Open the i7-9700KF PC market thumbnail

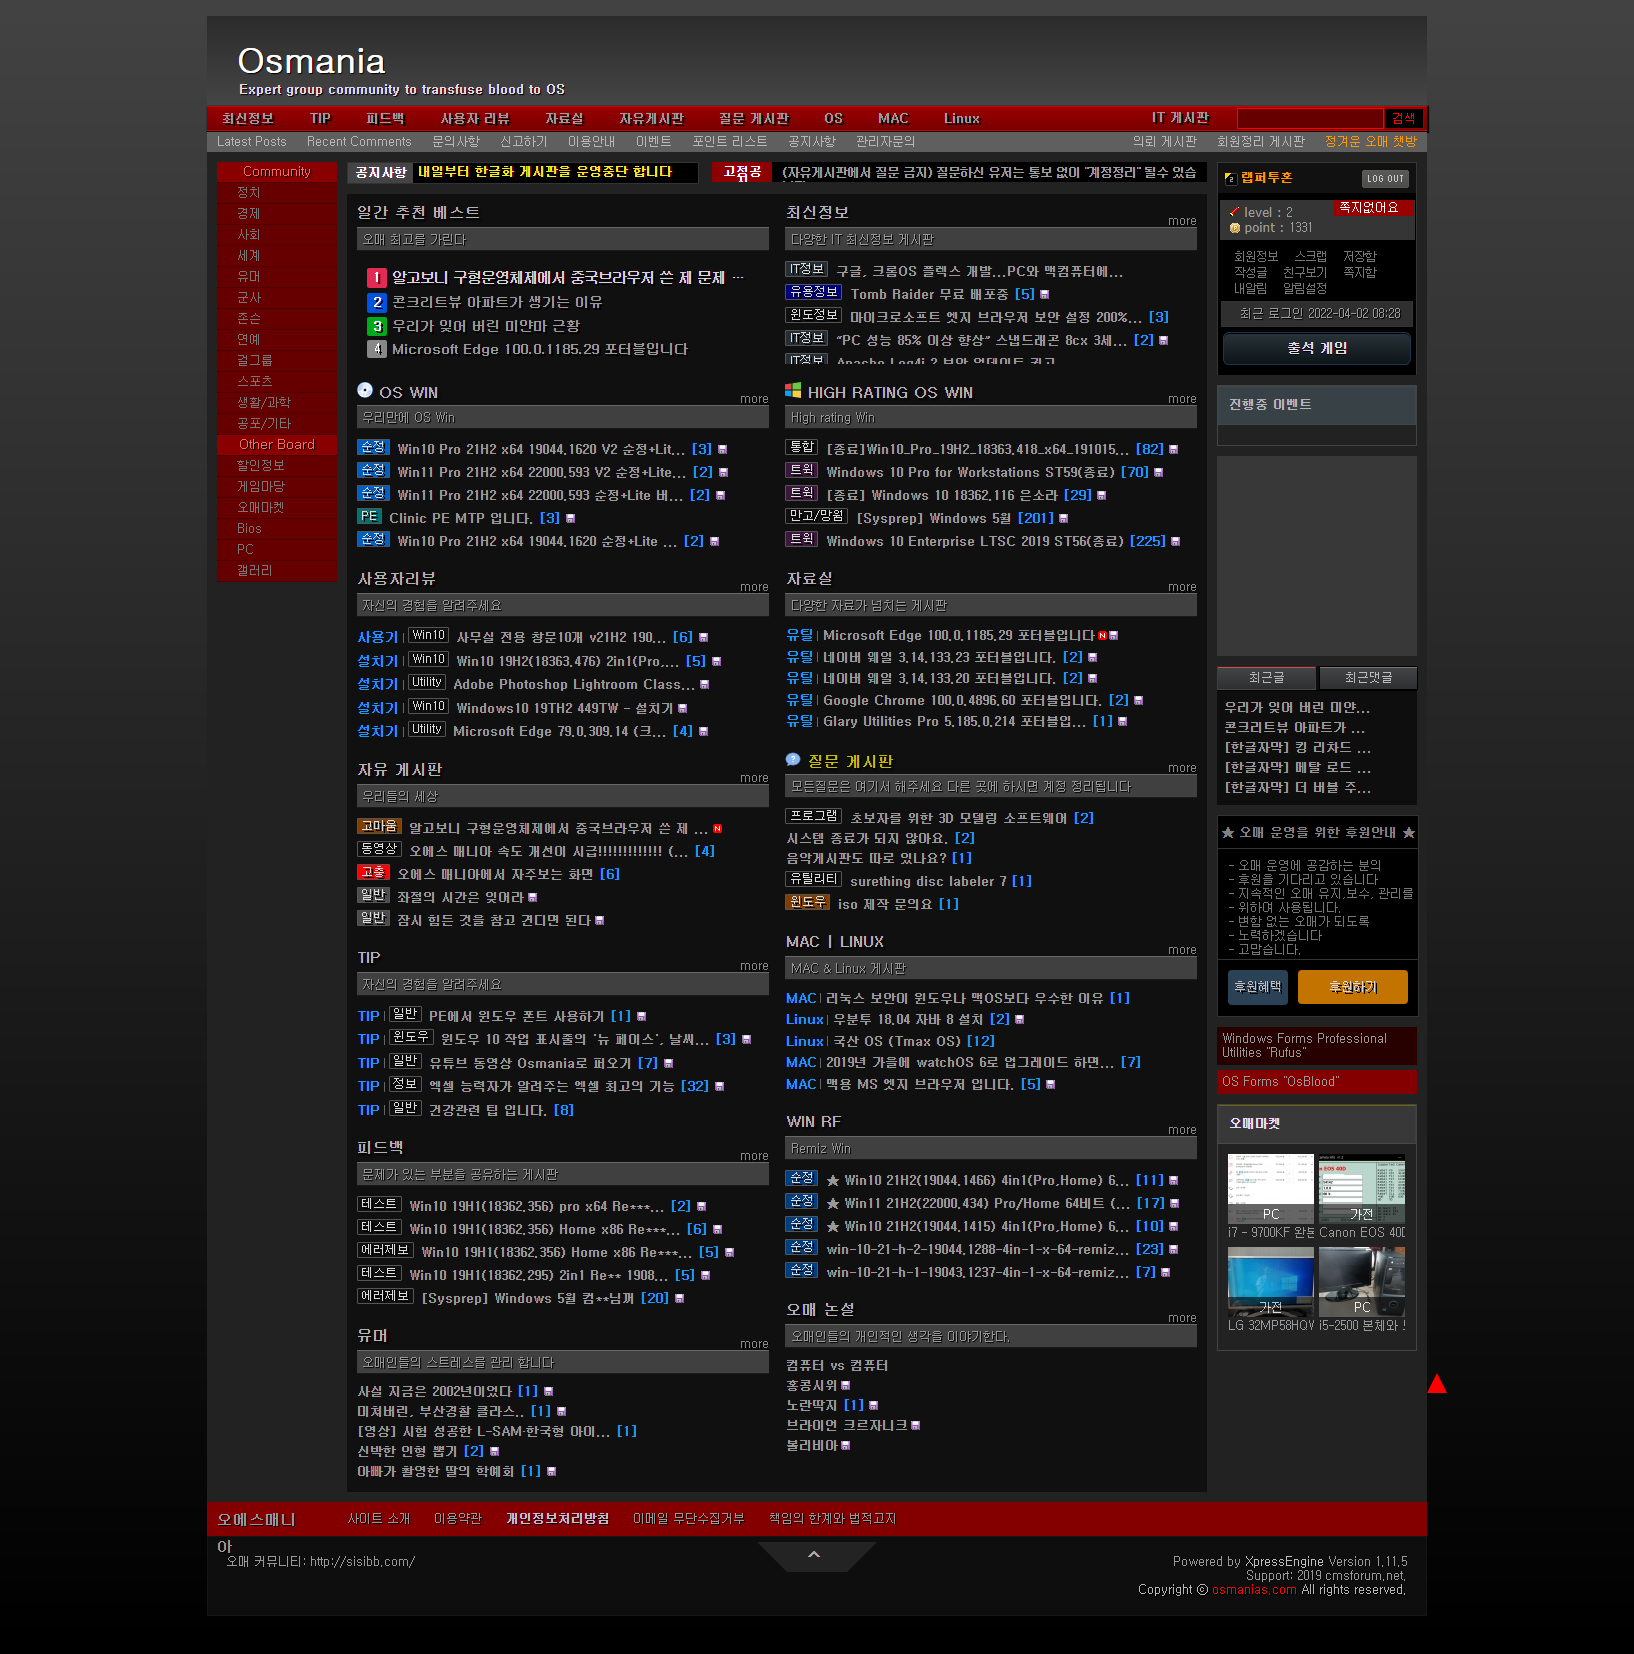1271,1189
